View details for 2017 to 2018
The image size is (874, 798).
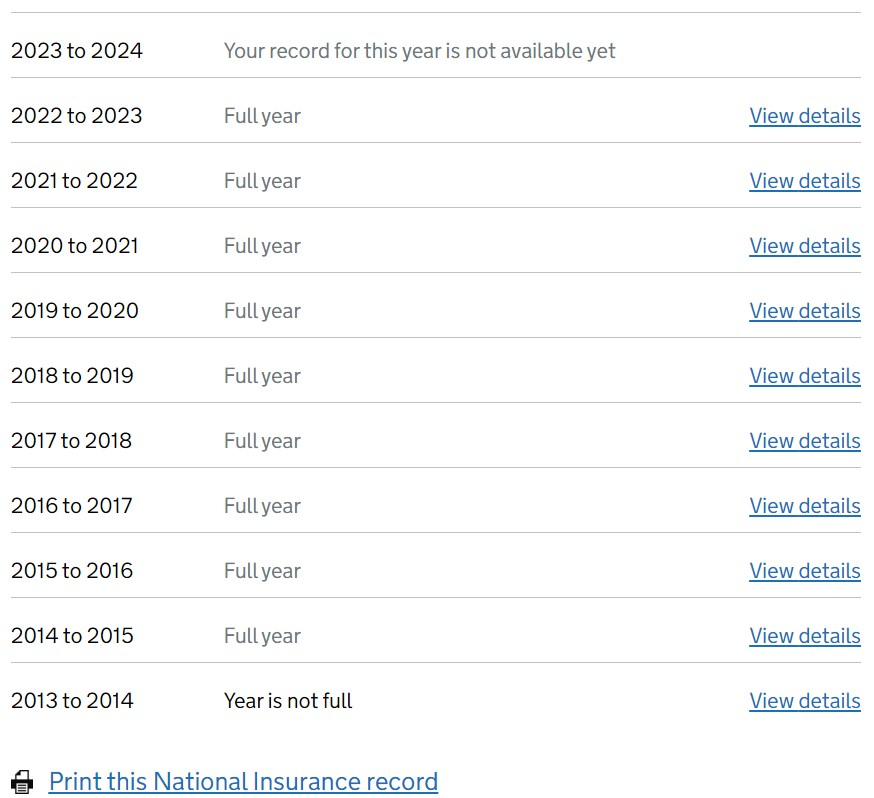[x=804, y=441]
